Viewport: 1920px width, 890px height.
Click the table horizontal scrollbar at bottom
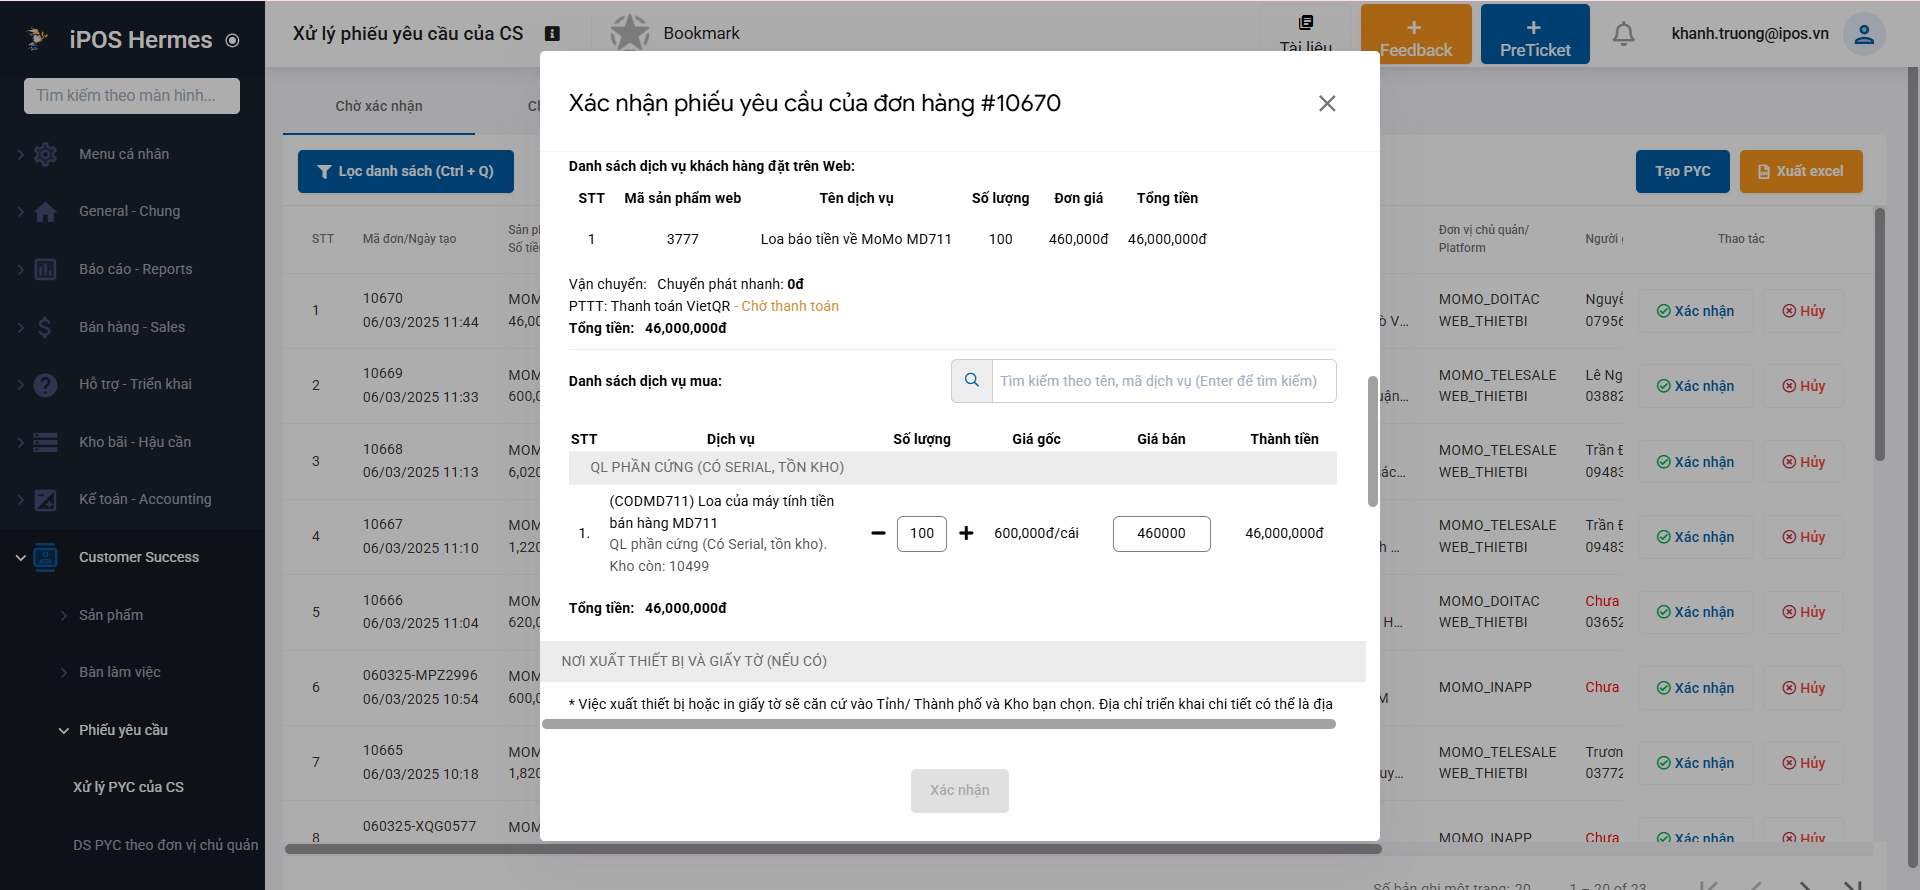click(x=833, y=849)
